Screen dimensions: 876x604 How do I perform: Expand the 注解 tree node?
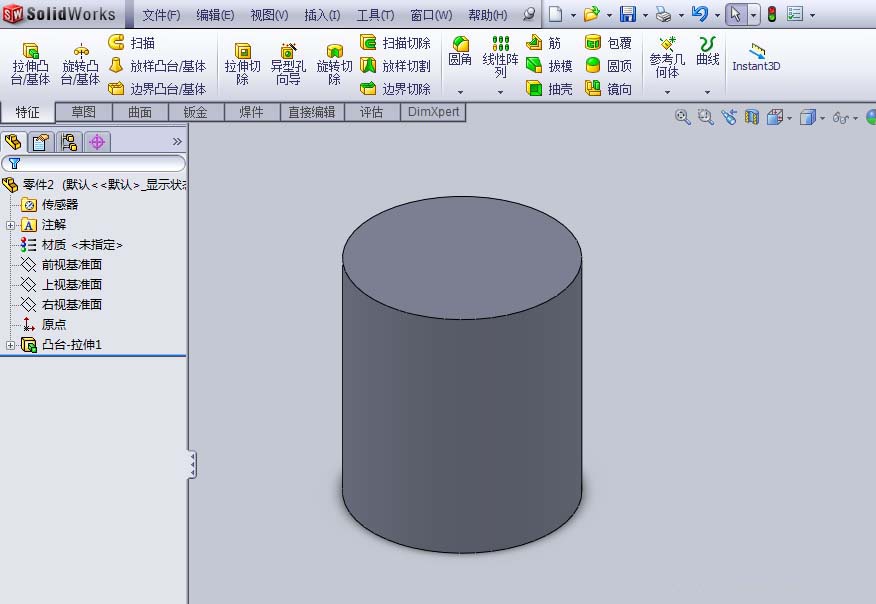click(x=10, y=225)
